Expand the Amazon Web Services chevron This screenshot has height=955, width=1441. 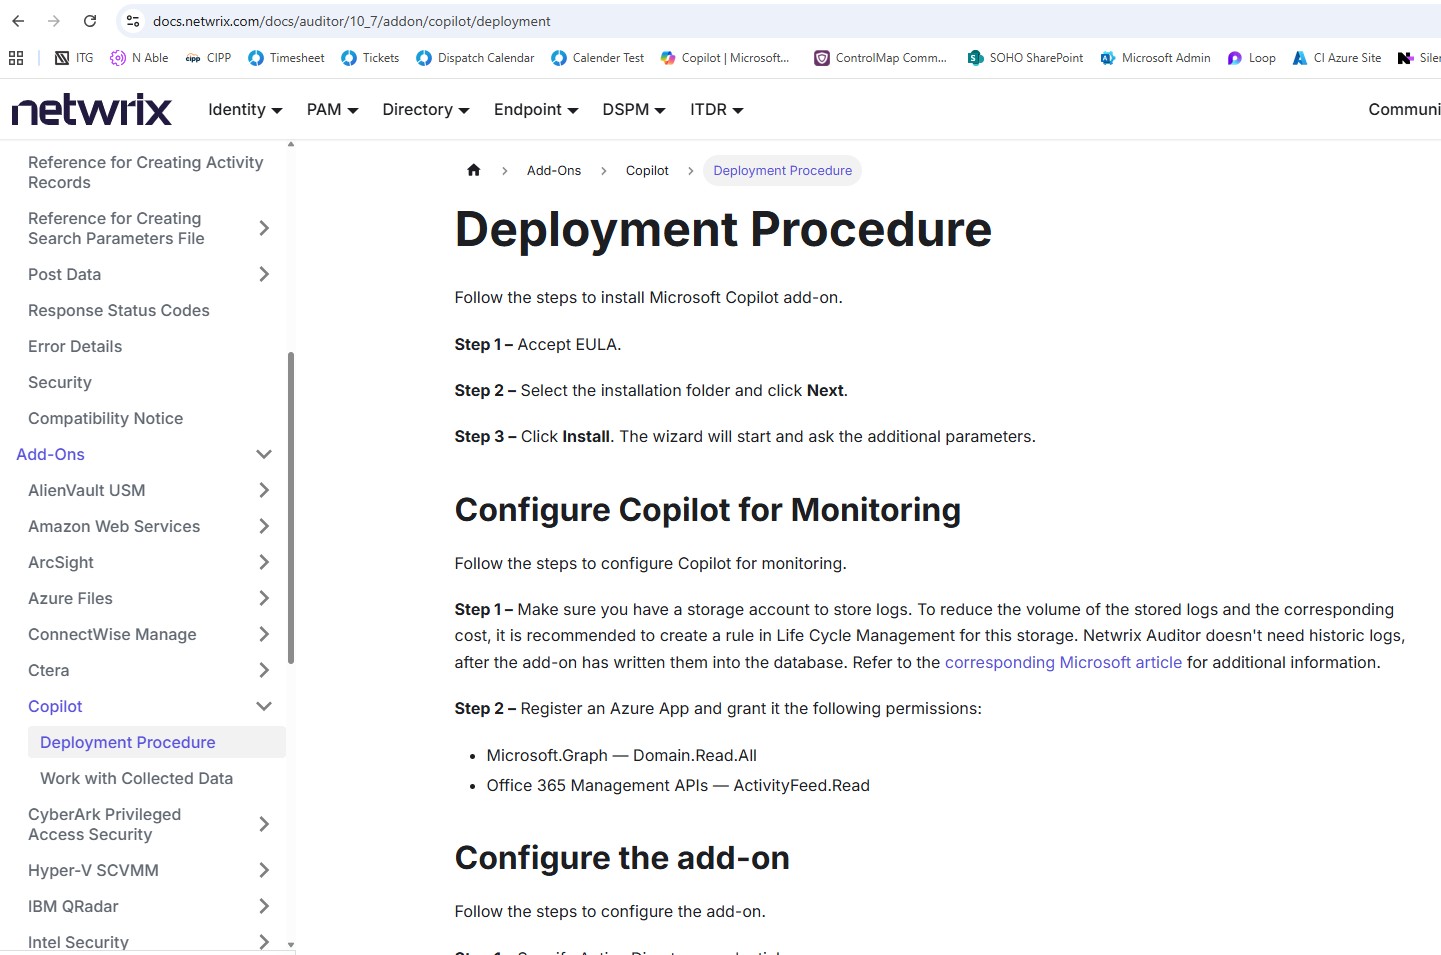(264, 526)
